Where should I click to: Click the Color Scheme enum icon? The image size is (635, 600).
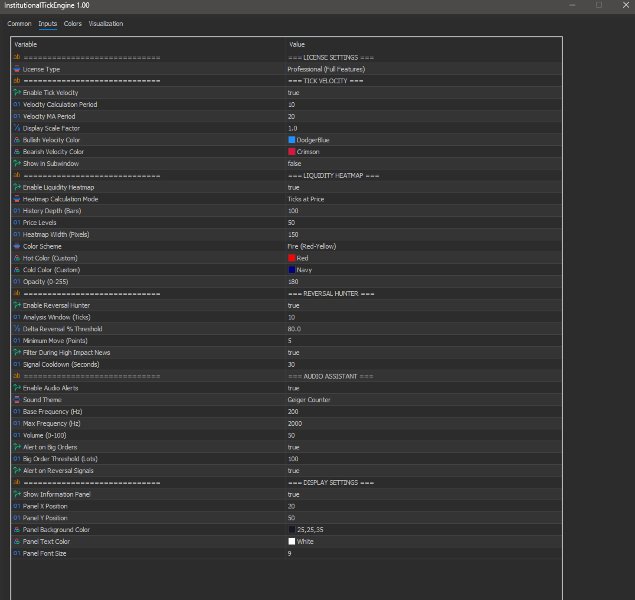click(17, 246)
